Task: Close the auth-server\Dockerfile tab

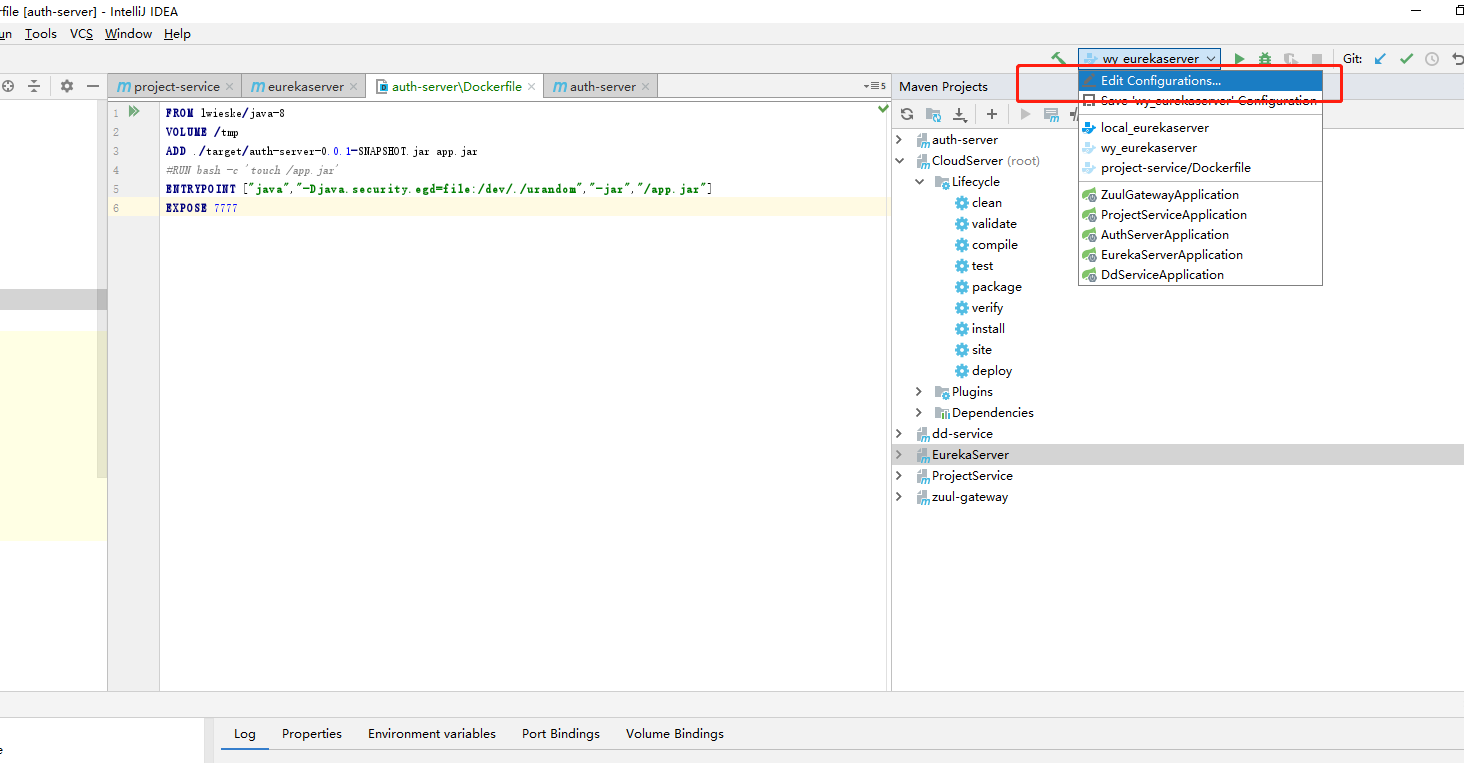Action: pyautogui.click(x=532, y=87)
